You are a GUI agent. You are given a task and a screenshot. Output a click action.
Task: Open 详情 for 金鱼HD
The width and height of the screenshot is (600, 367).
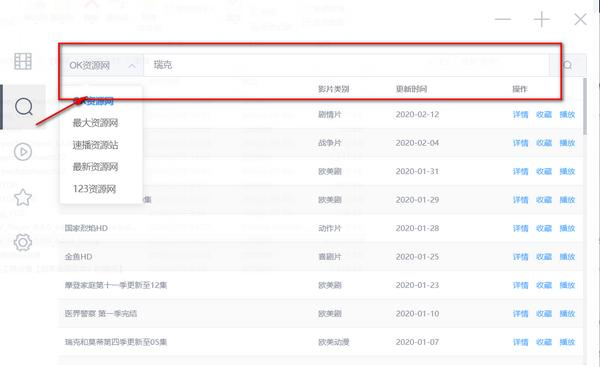click(520, 256)
